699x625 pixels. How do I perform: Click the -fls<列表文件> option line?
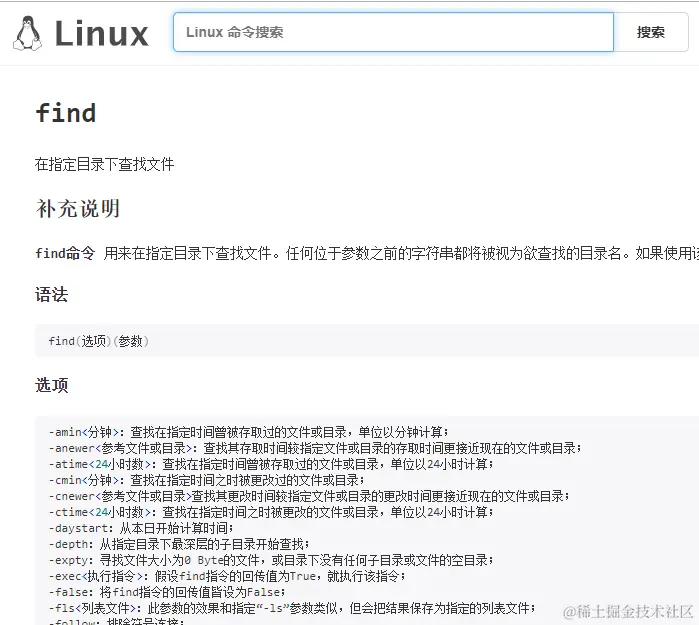pos(292,609)
